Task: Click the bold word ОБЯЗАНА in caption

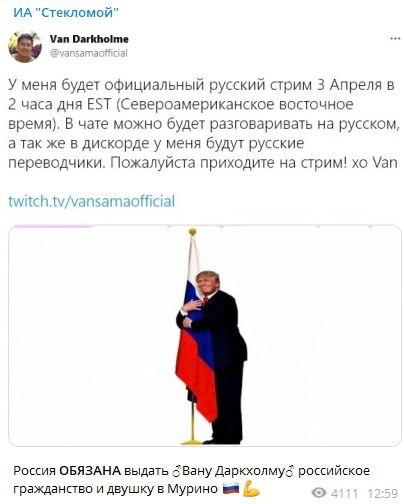Action: (90, 471)
